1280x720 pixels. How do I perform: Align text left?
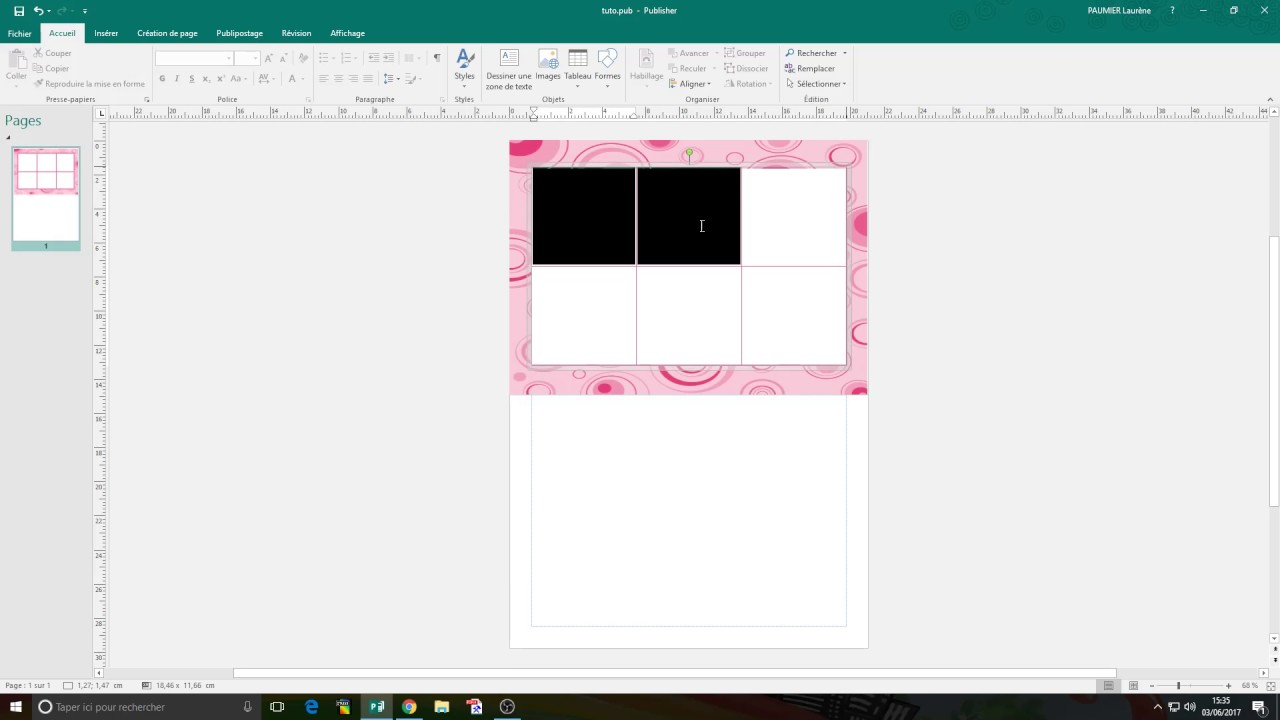point(323,79)
